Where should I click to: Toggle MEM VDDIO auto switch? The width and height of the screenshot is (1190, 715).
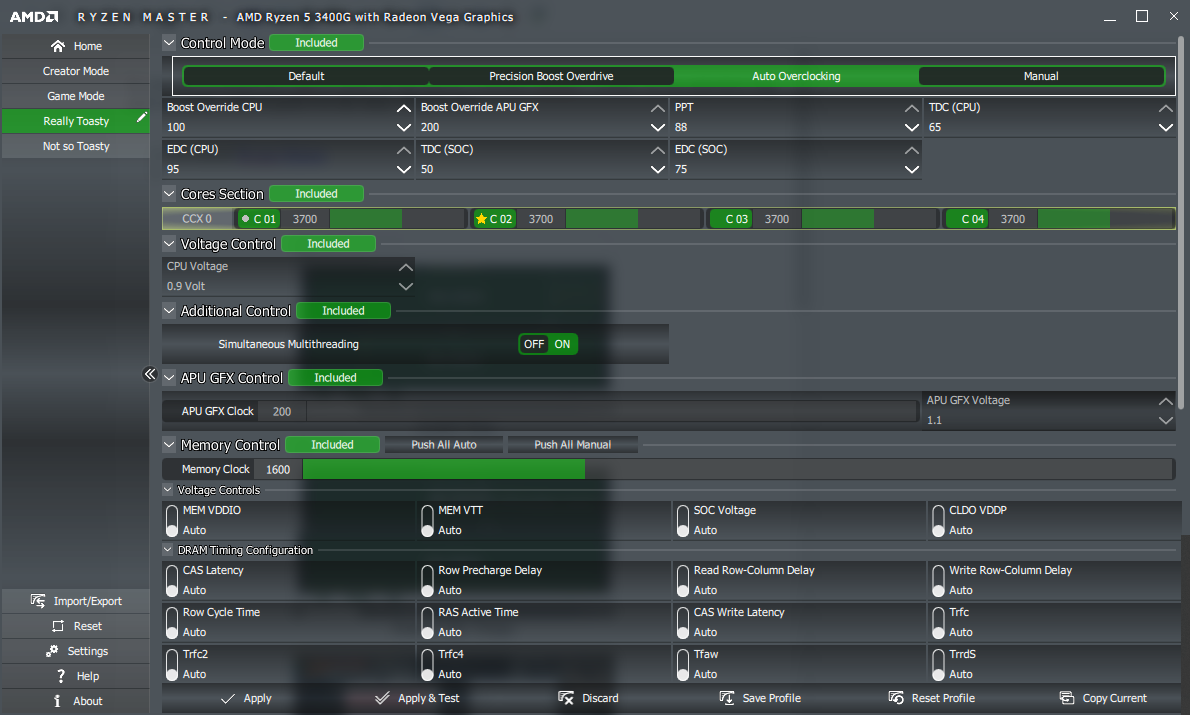(172, 521)
